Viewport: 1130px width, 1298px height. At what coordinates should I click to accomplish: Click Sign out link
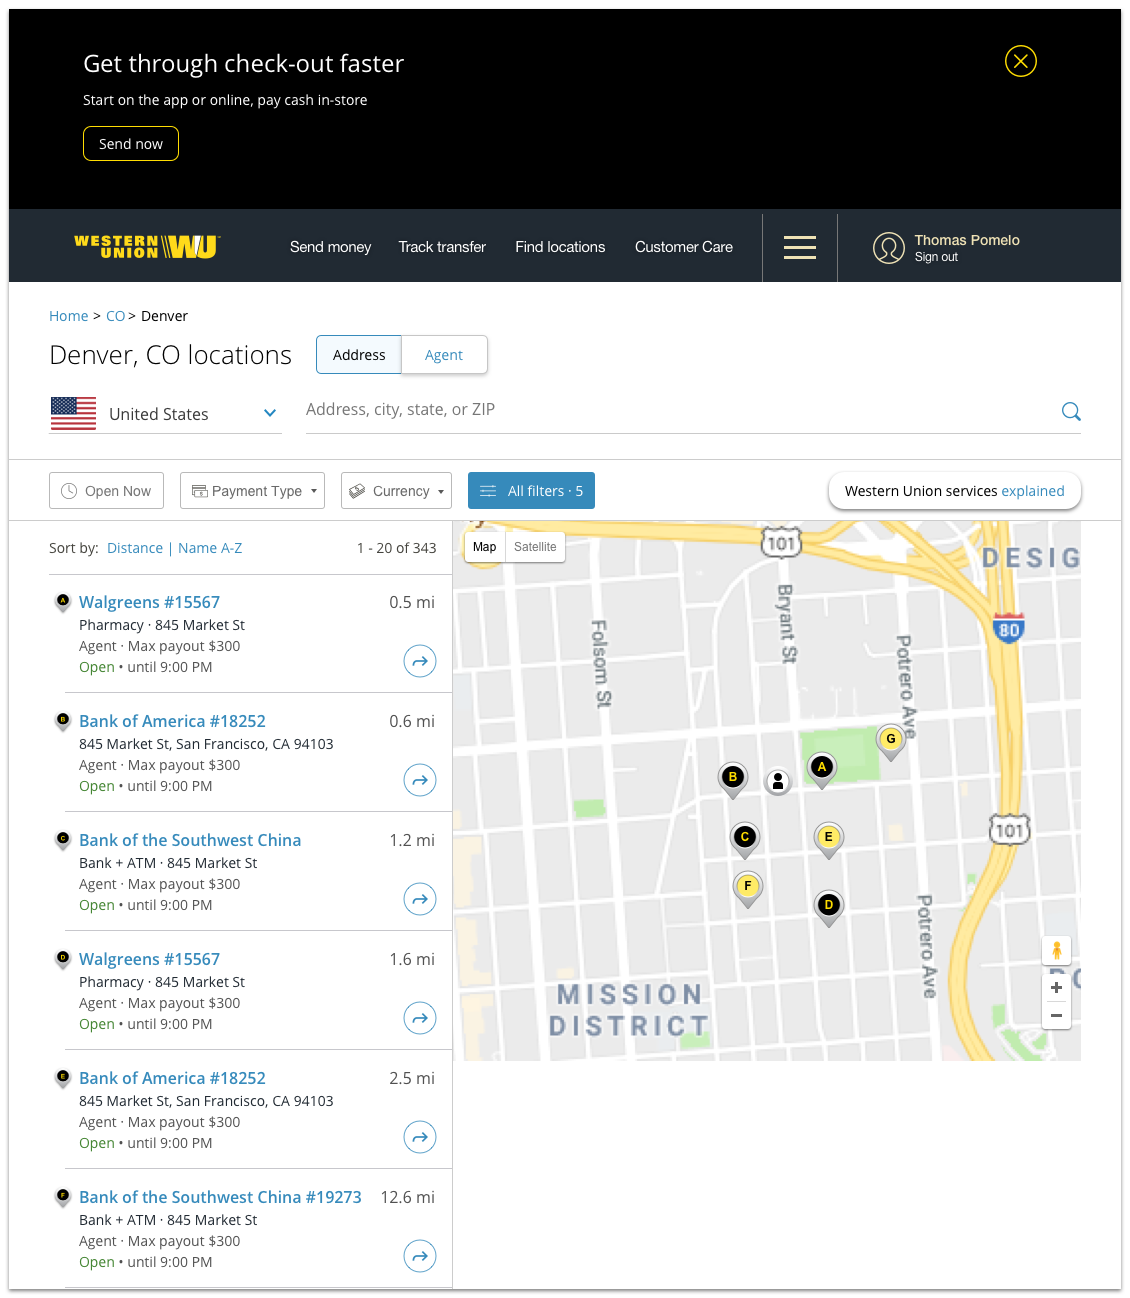coord(936,257)
